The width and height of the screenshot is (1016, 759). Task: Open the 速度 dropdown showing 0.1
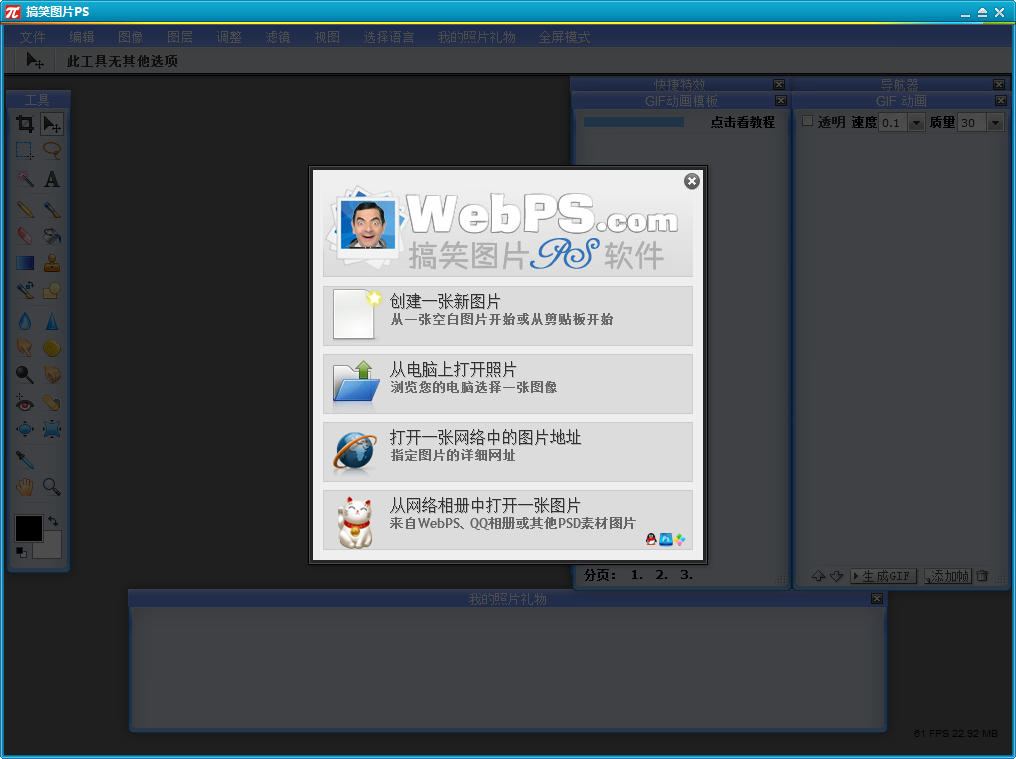pyautogui.click(x=916, y=123)
